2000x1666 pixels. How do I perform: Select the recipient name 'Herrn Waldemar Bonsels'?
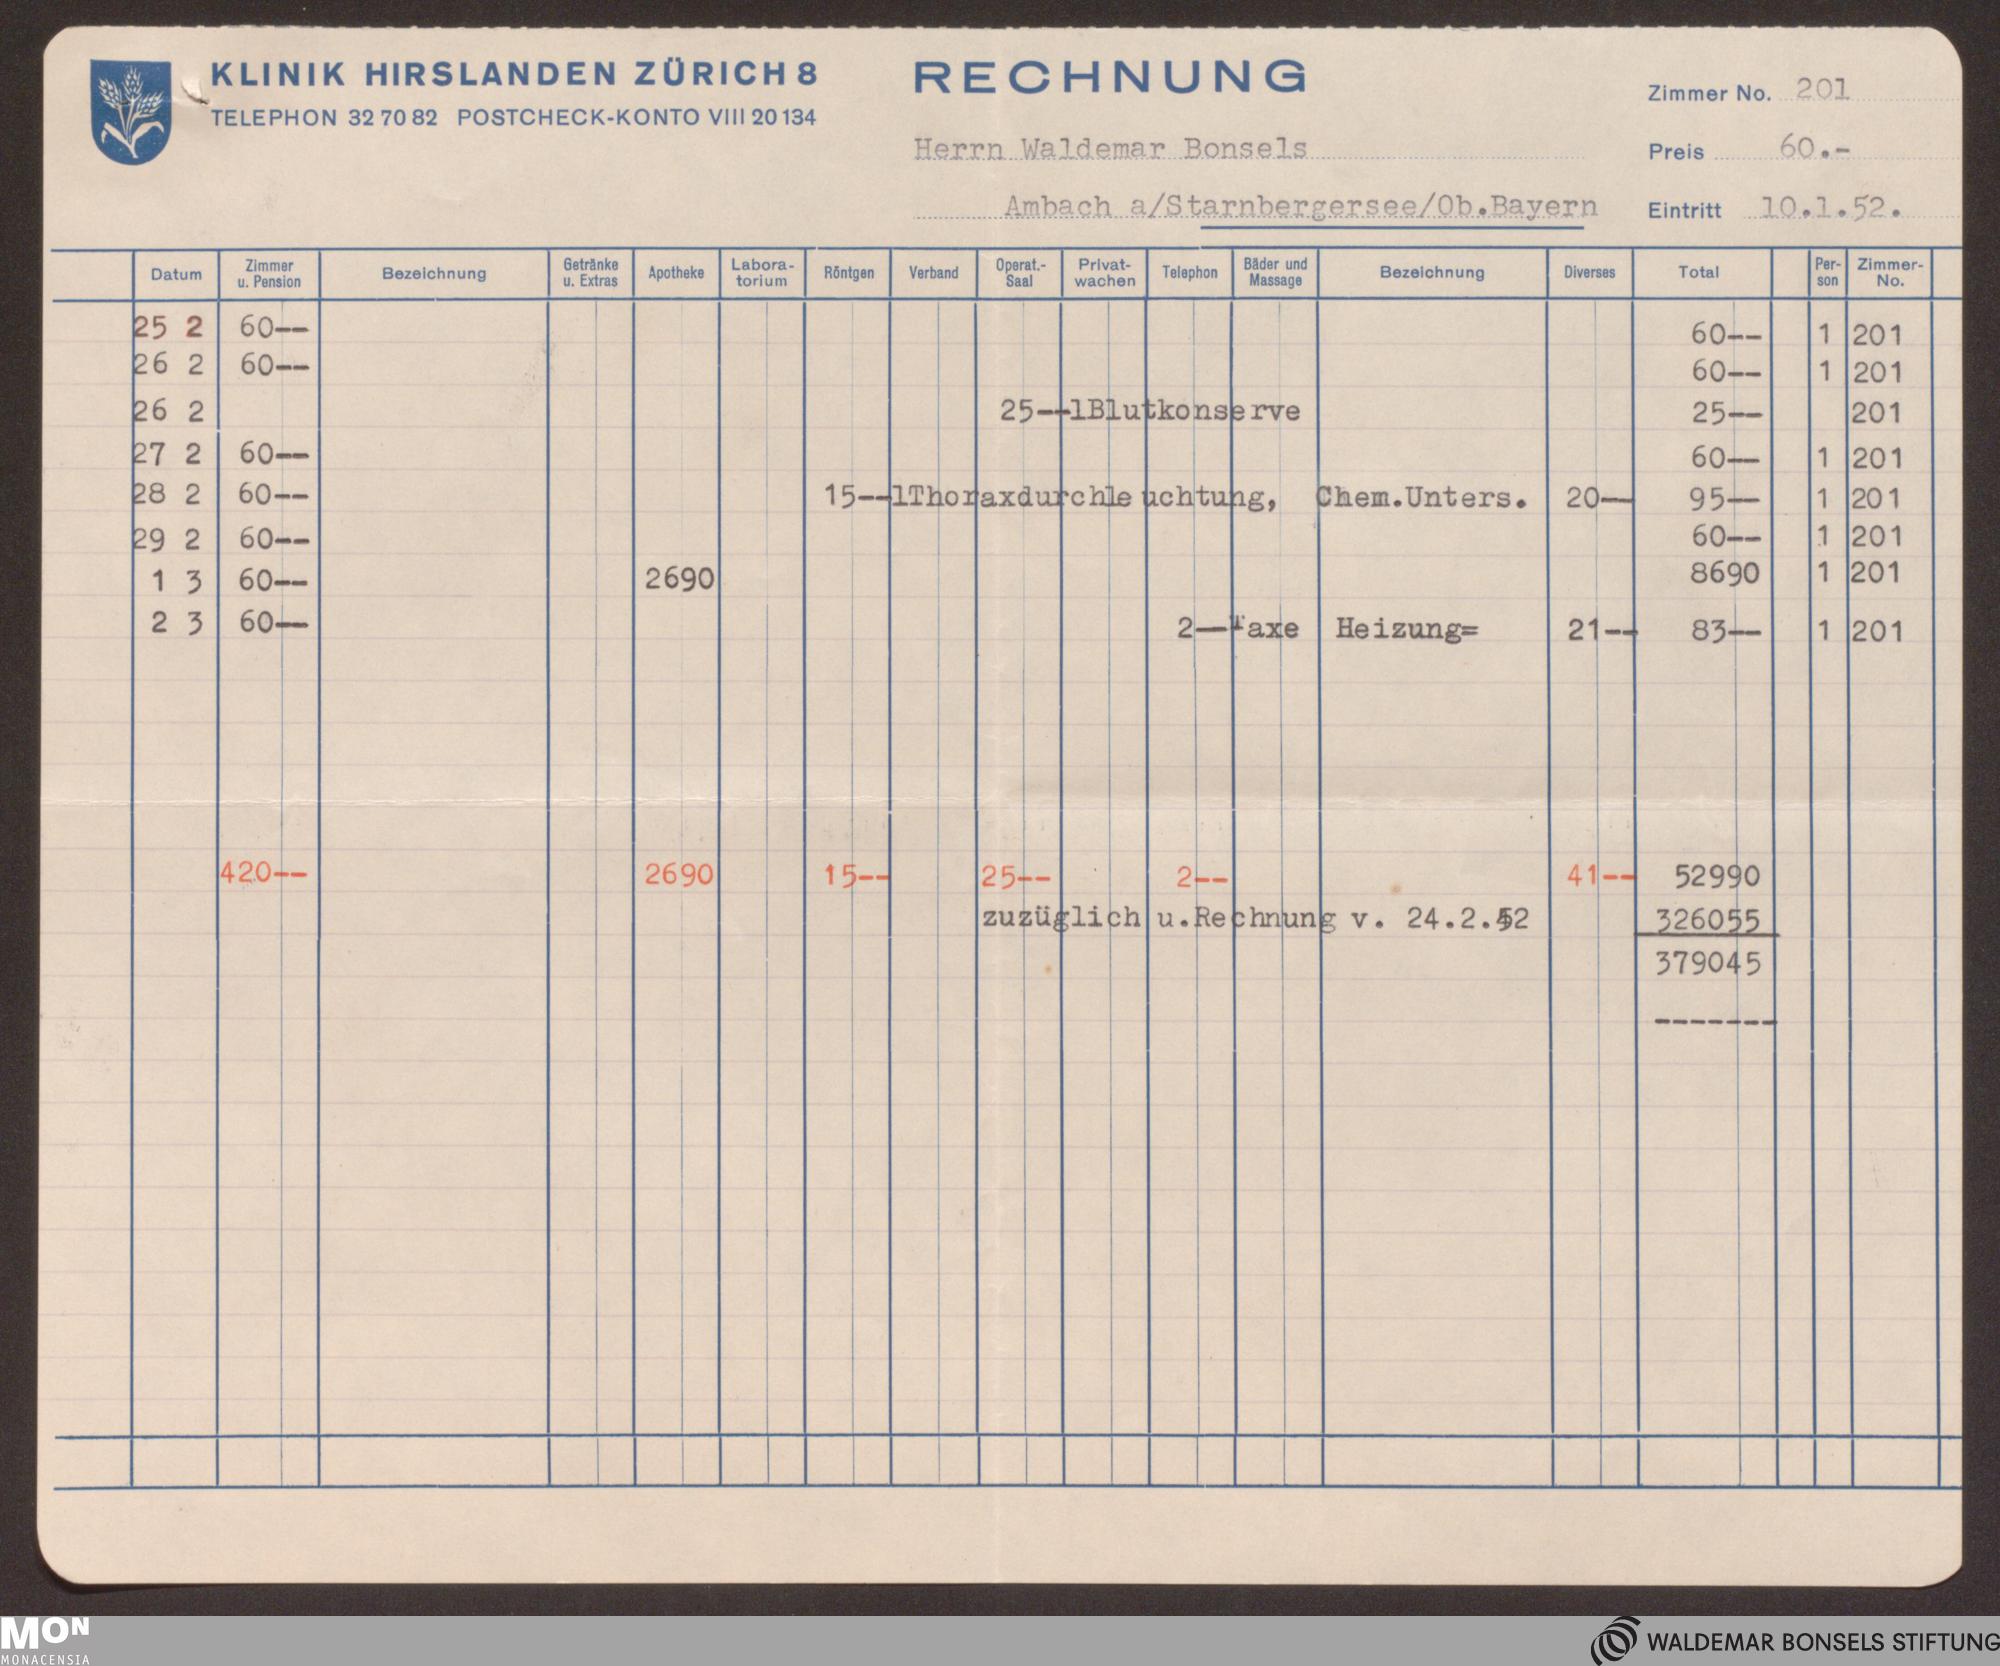coord(1110,148)
